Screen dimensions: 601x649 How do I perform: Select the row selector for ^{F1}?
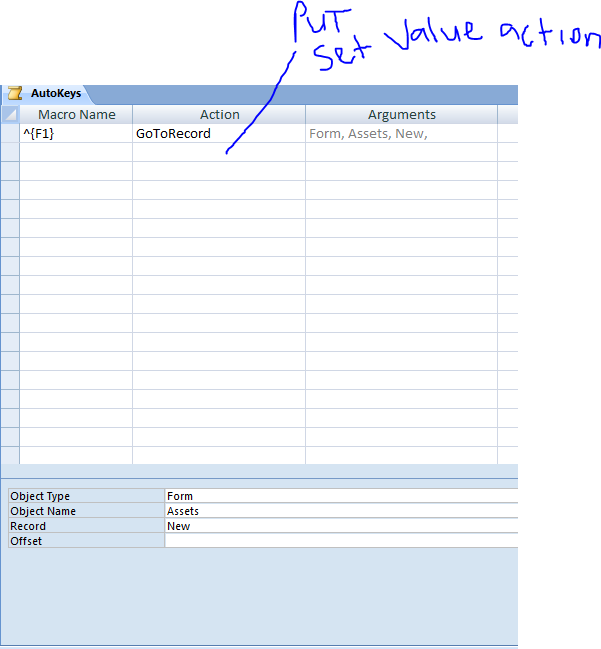point(10,133)
